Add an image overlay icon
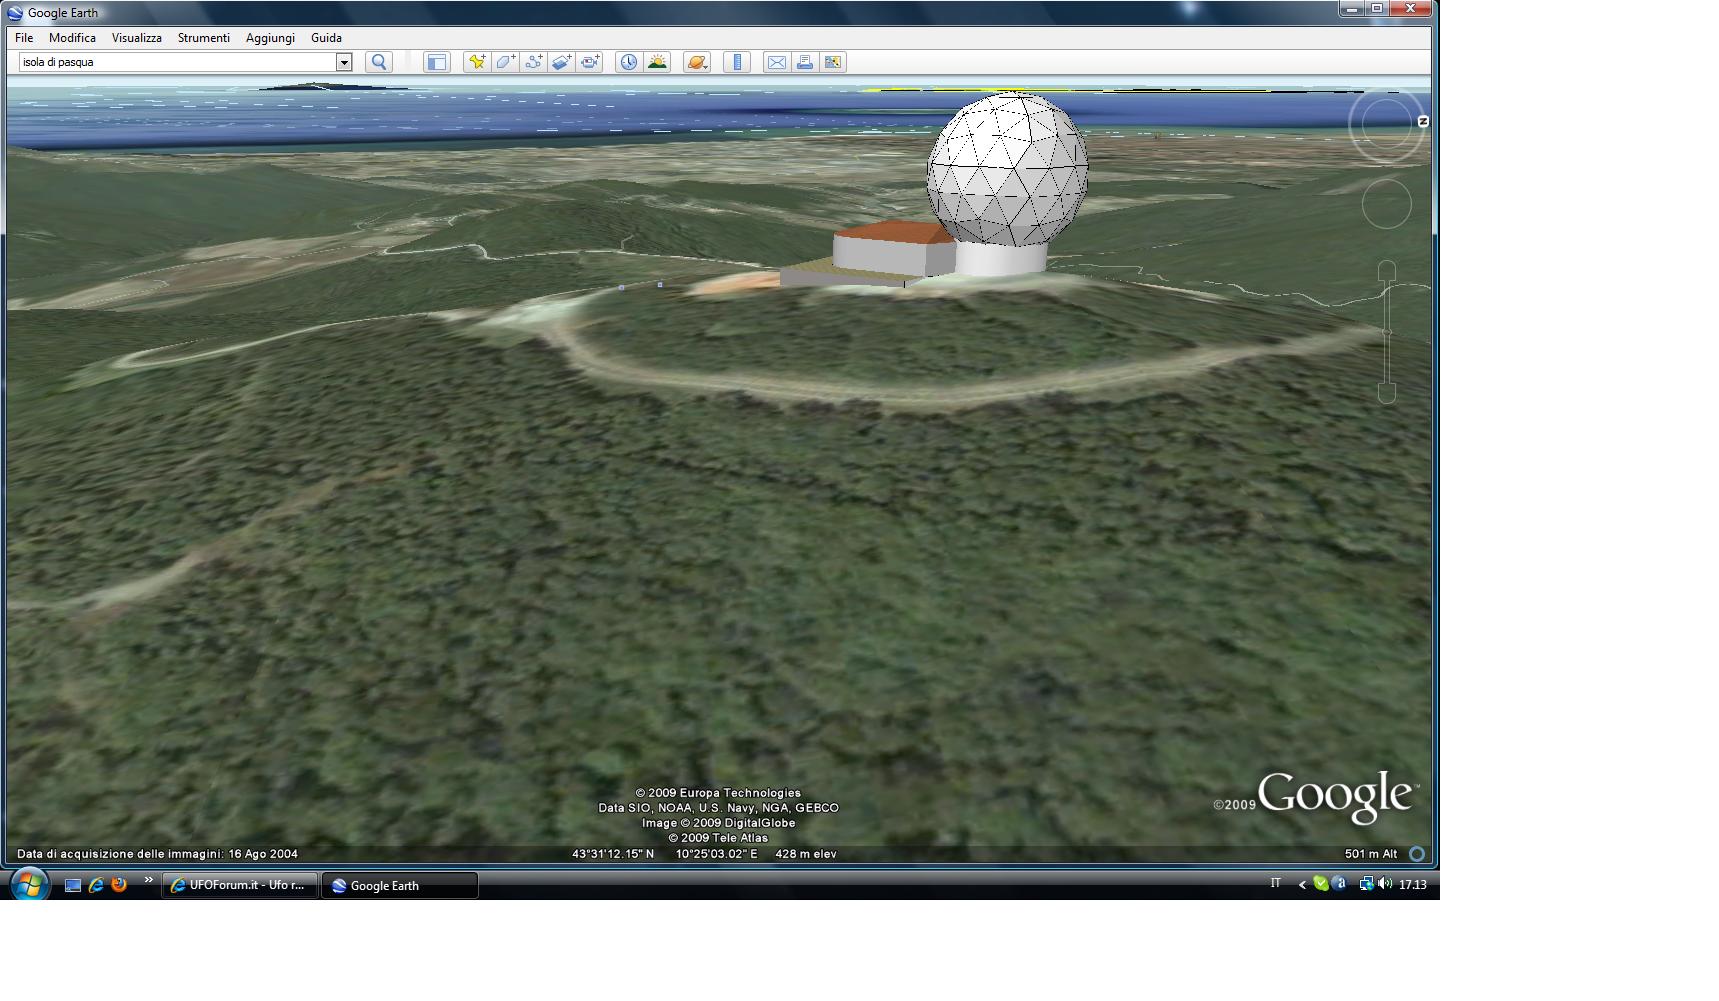1719x1001 pixels. click(x=561, y=62)
